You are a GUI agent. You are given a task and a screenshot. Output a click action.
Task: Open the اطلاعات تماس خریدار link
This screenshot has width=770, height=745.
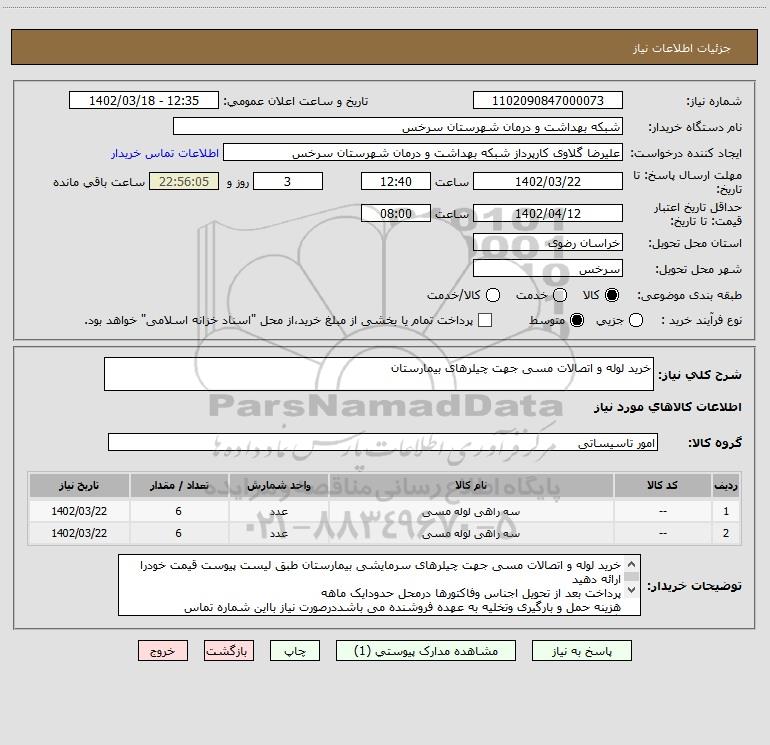pyautogui.click(x=165, y=153)
